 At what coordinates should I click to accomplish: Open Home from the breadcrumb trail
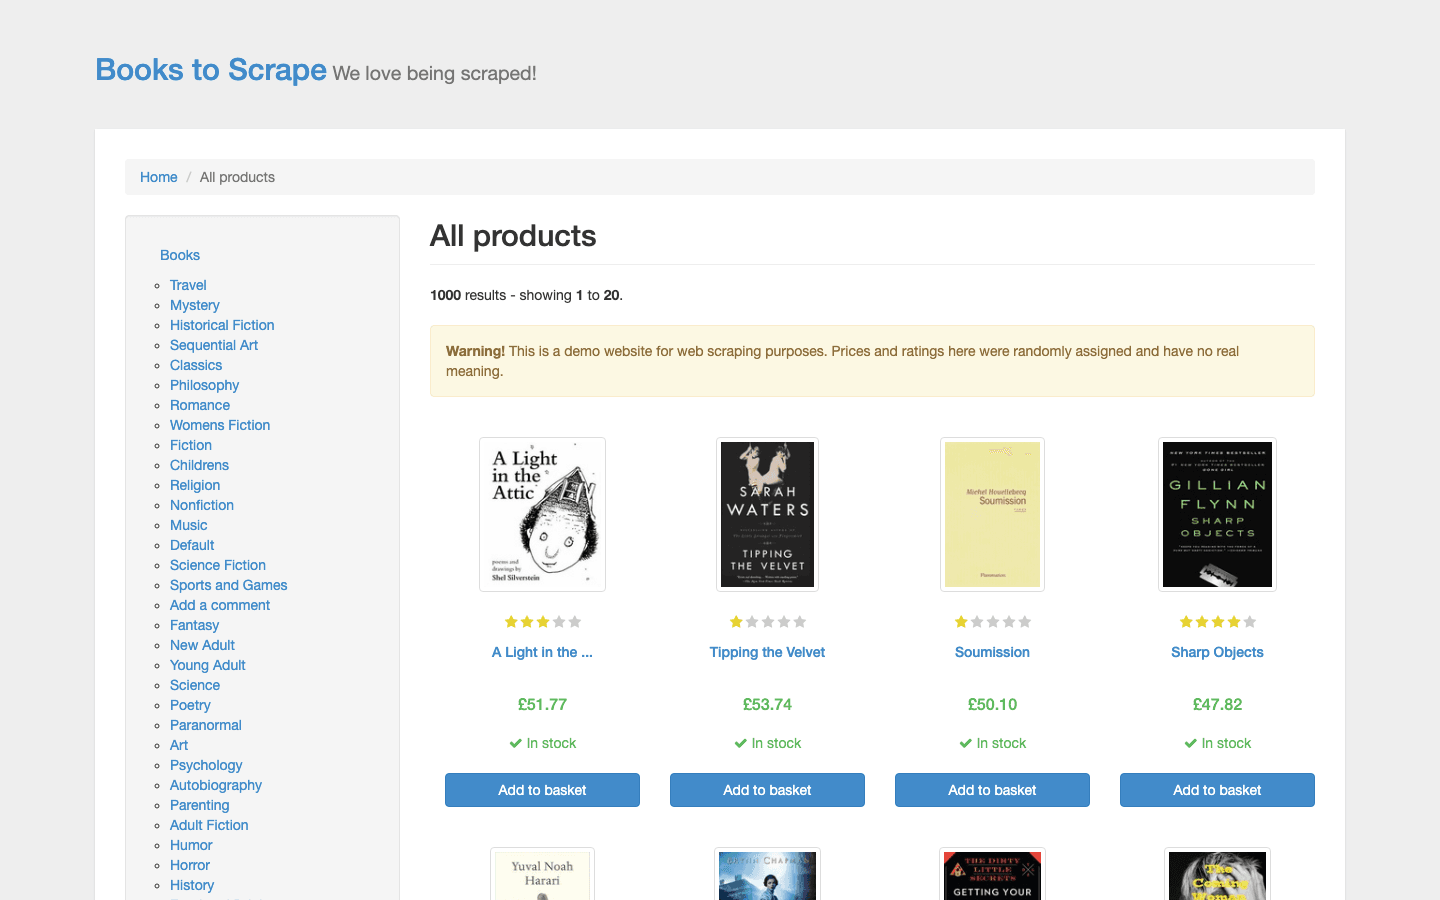point(158,176)
